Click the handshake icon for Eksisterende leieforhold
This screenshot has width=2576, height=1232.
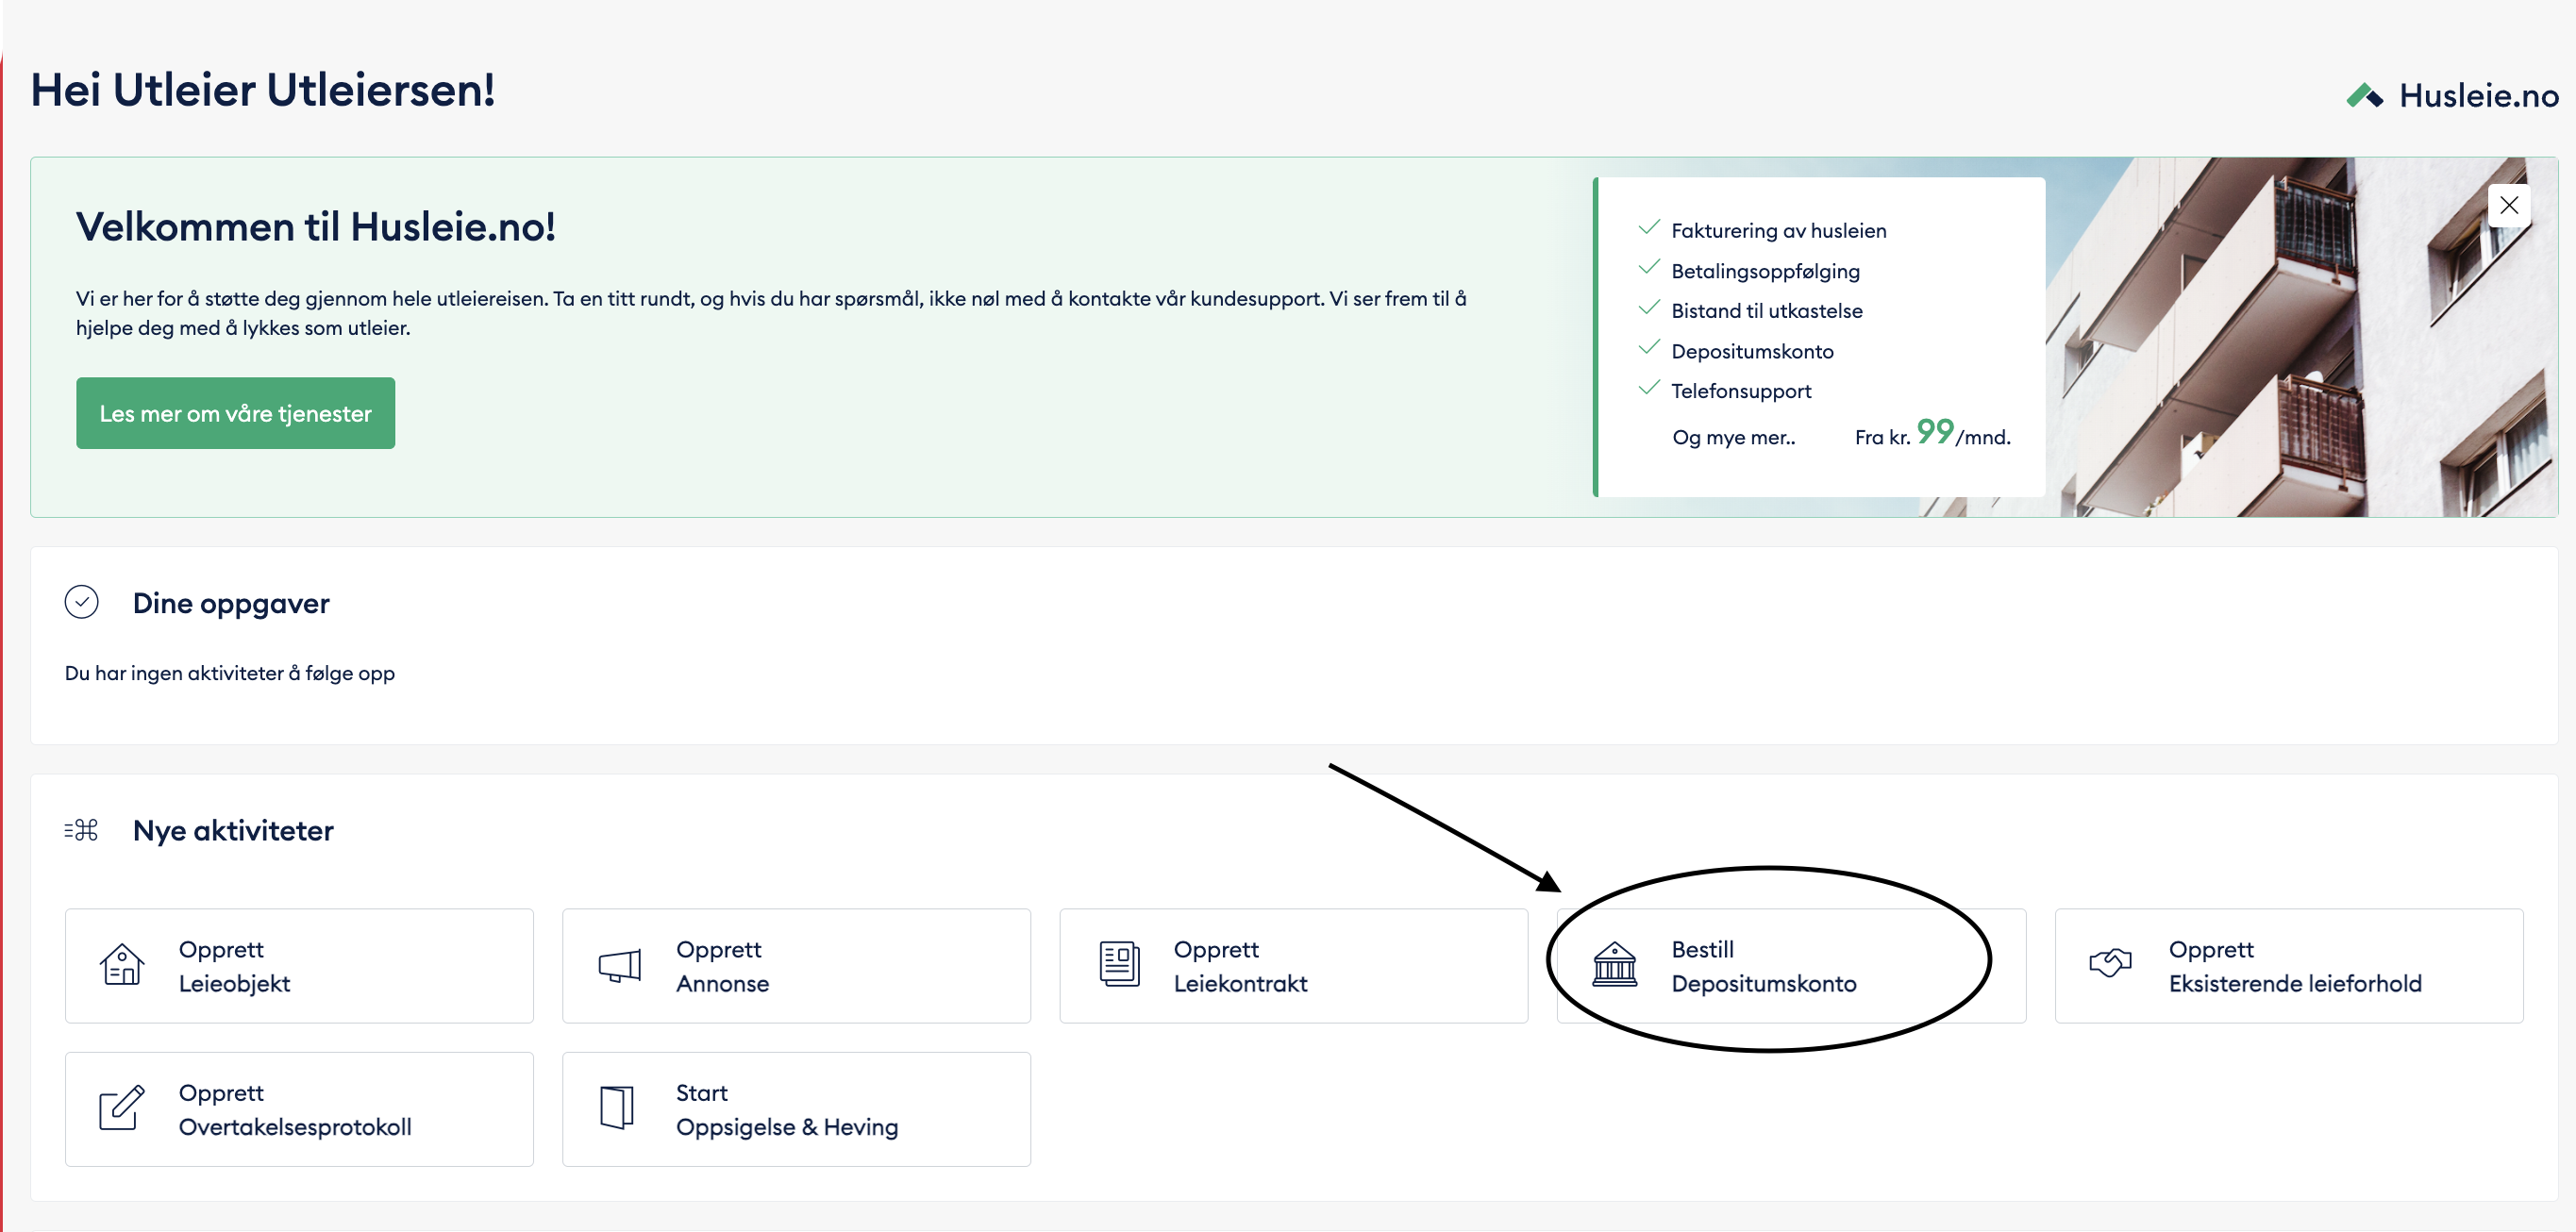[2110, 963]
